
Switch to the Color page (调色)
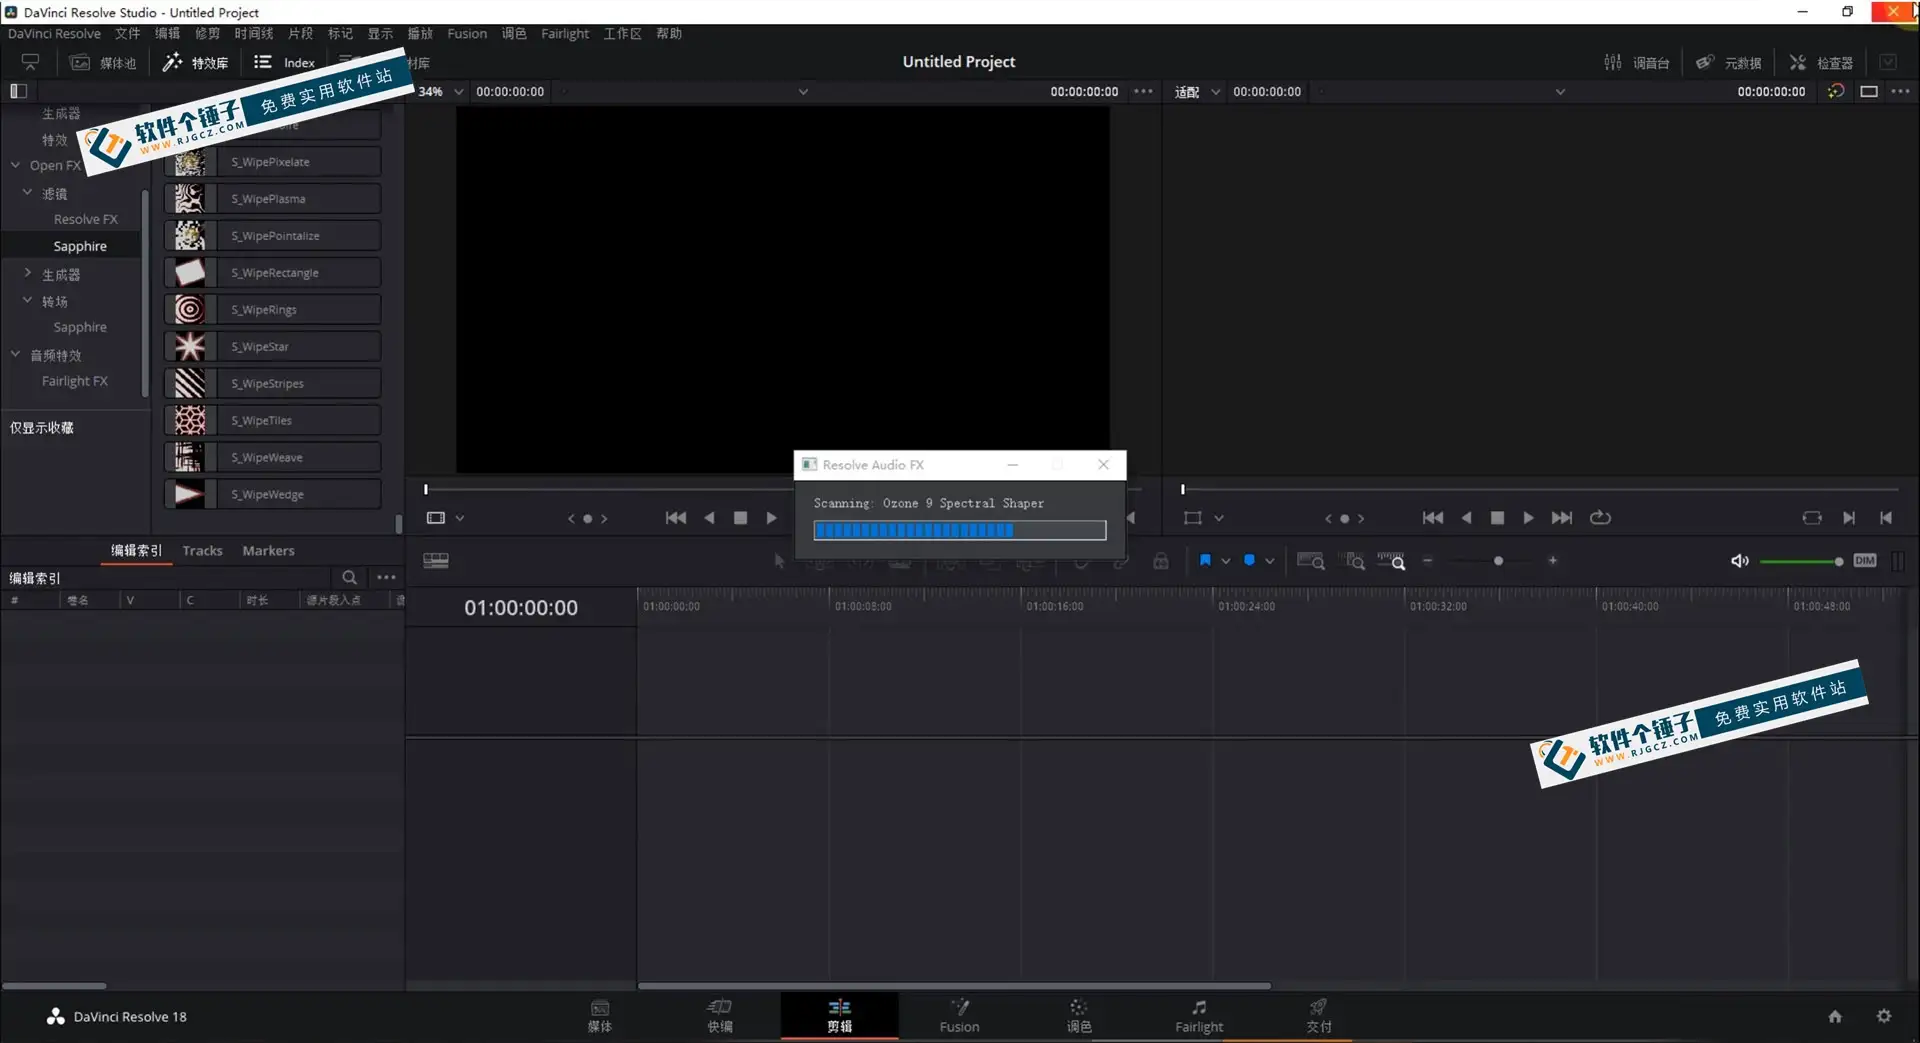(1079, 1016)
